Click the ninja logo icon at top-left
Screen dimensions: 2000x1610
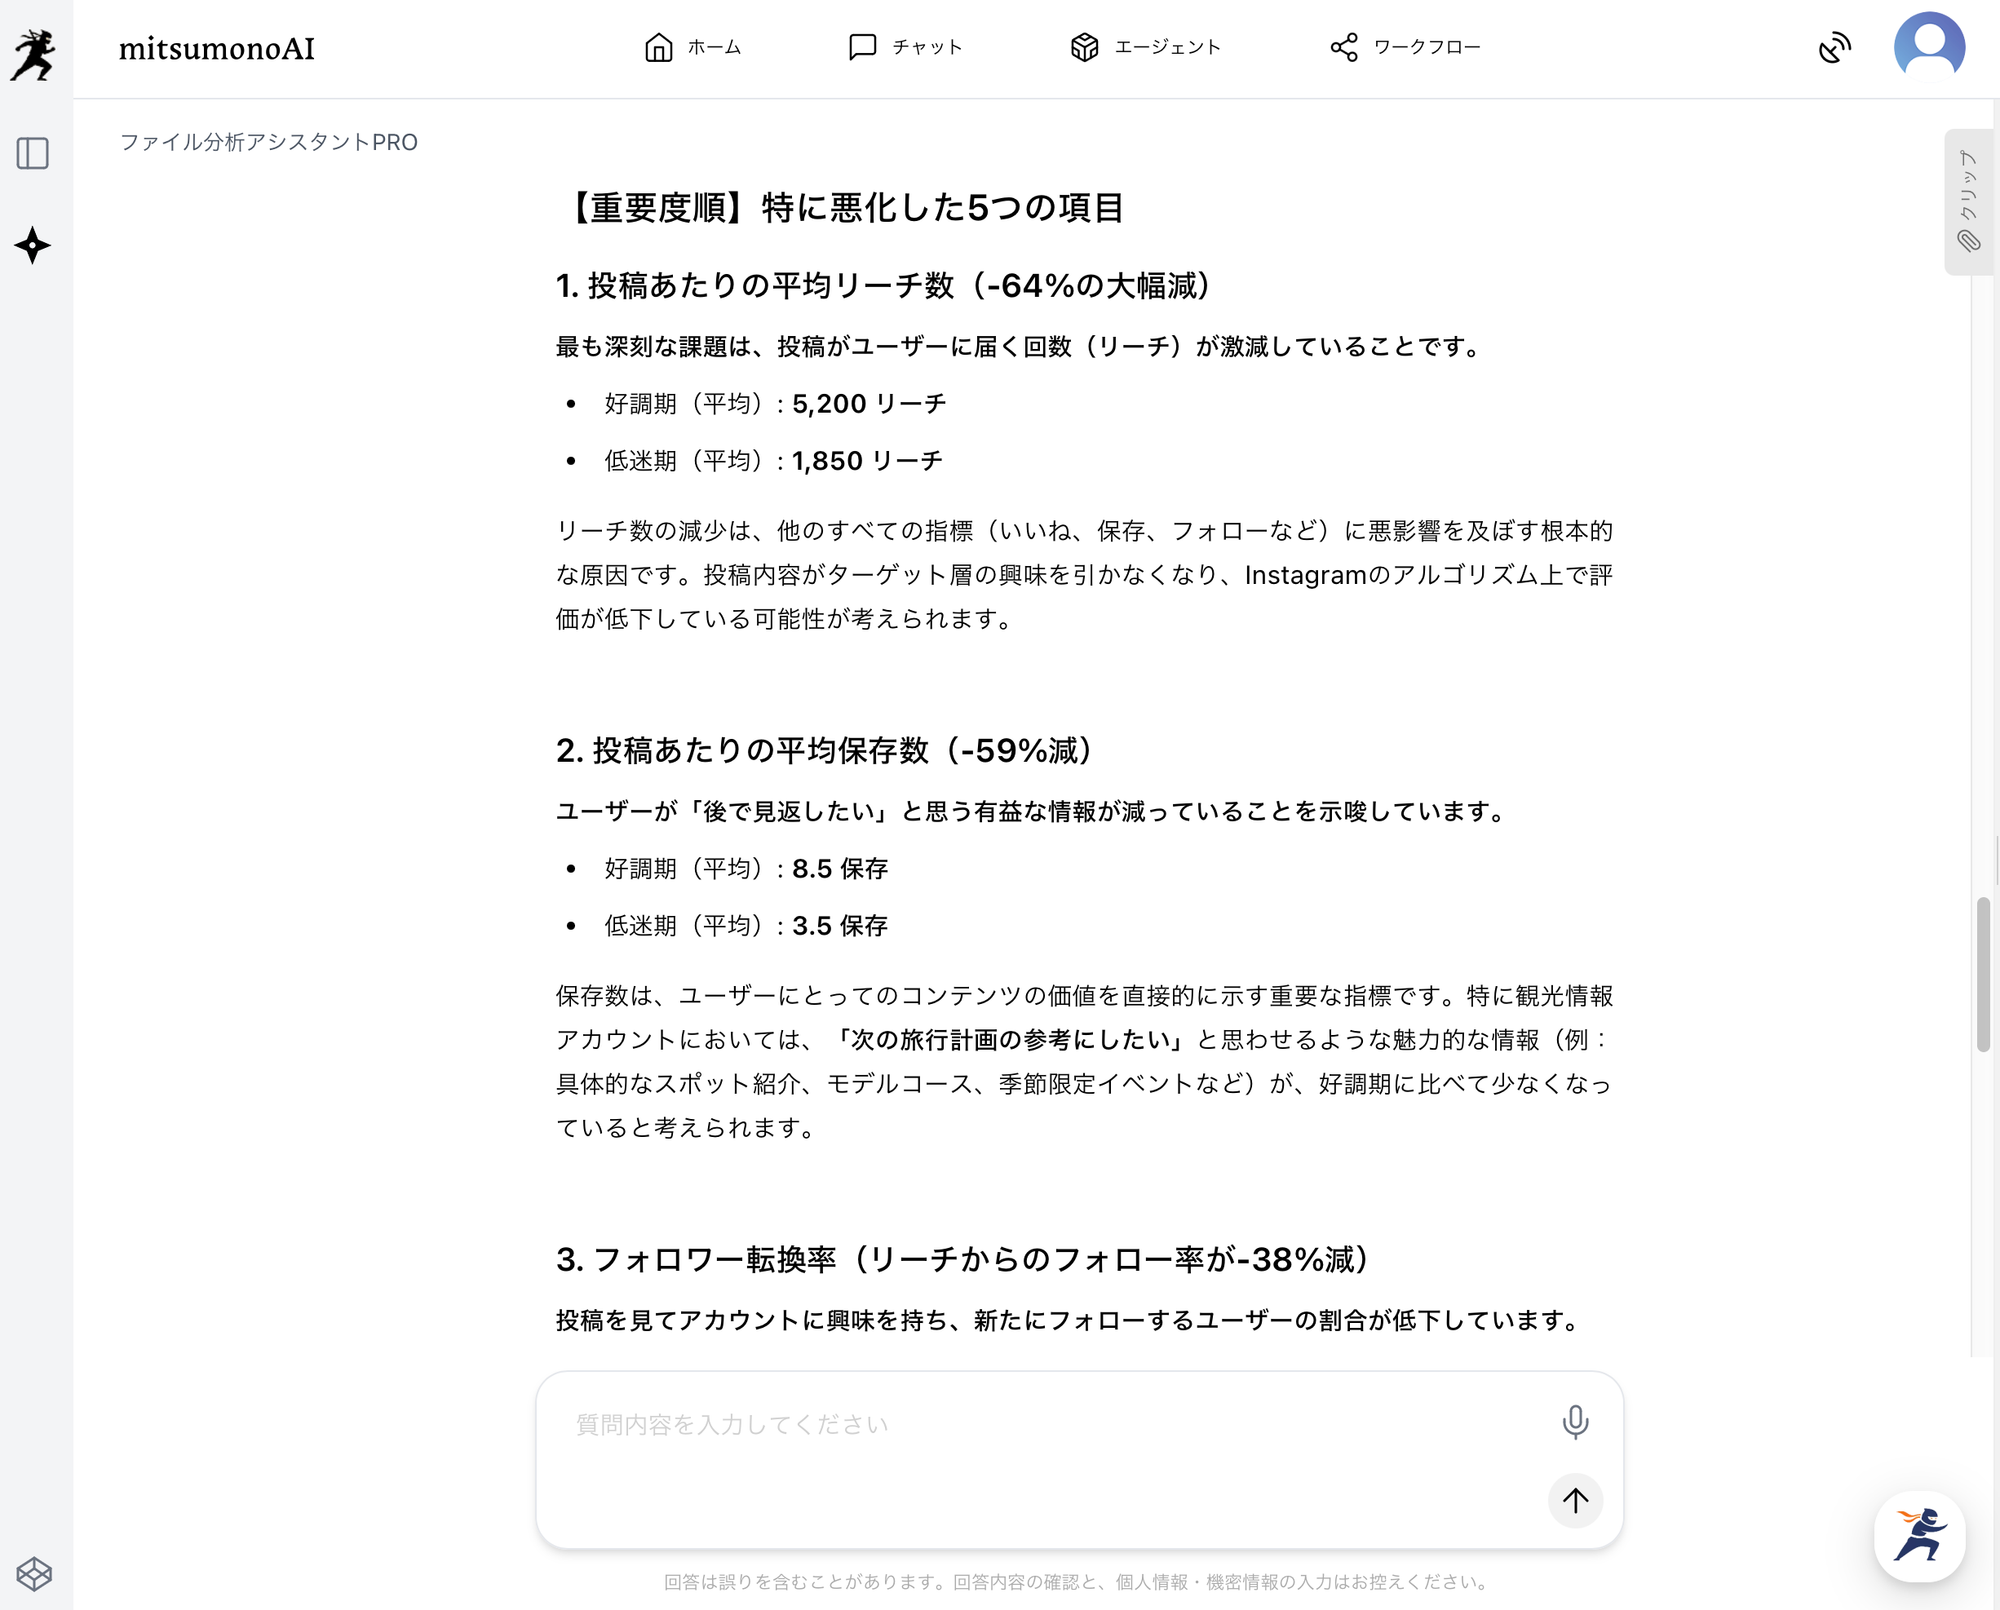tap(34, 54)
